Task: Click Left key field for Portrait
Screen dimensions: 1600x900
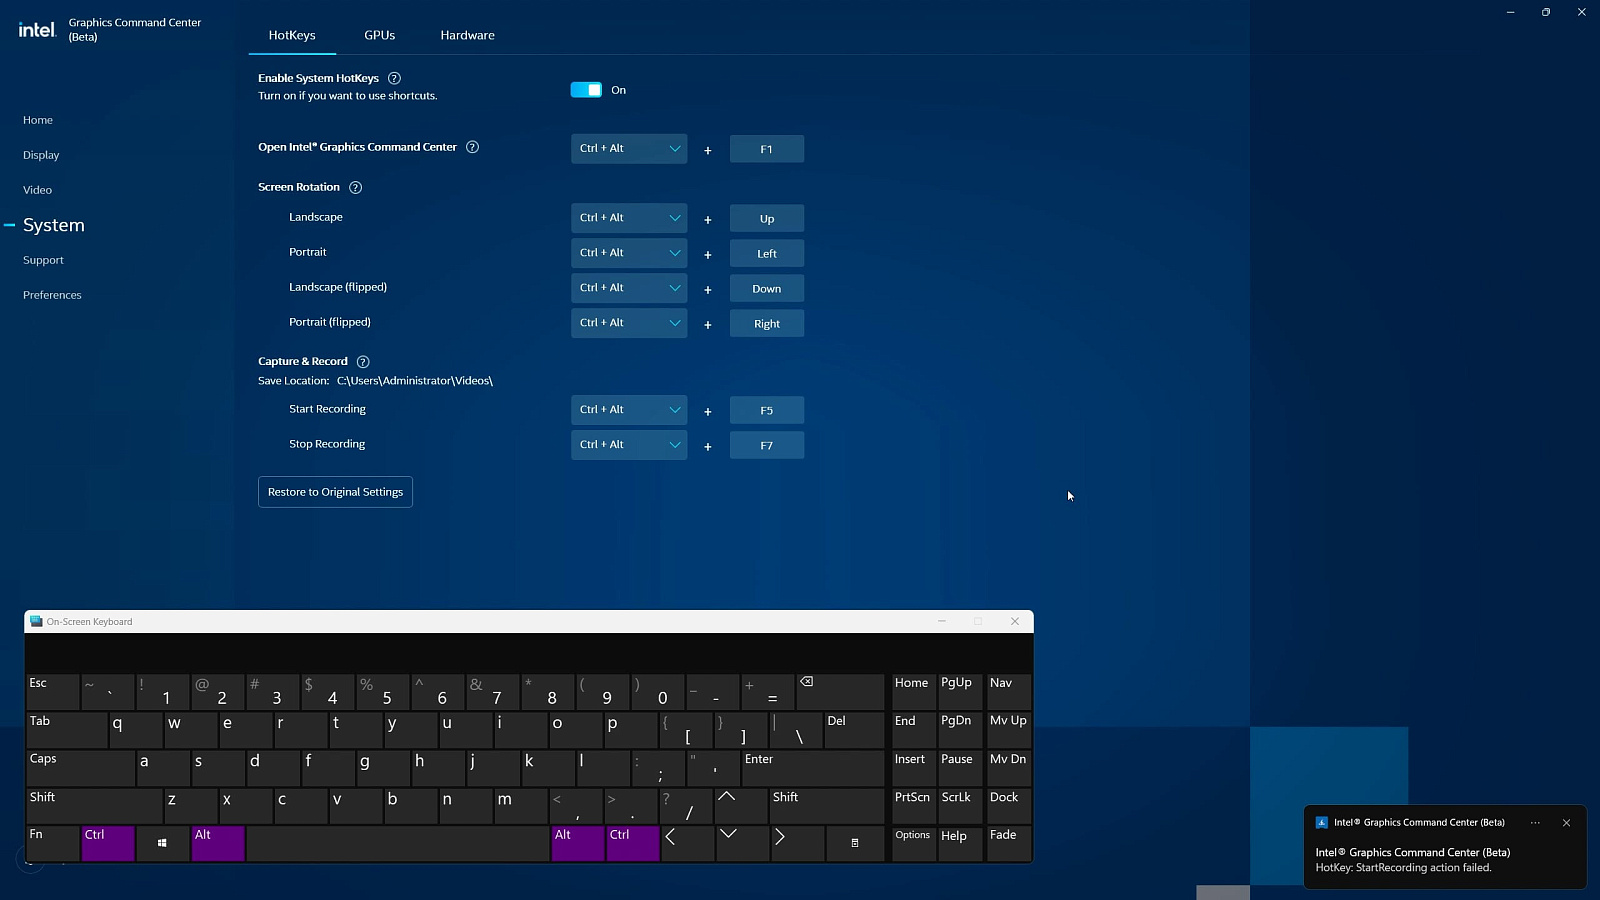Action: pos(767,254)
